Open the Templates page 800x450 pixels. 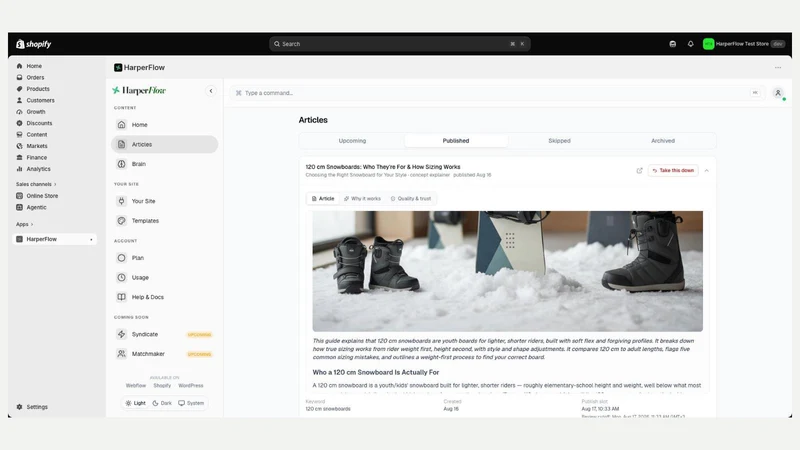pos(164,220)
